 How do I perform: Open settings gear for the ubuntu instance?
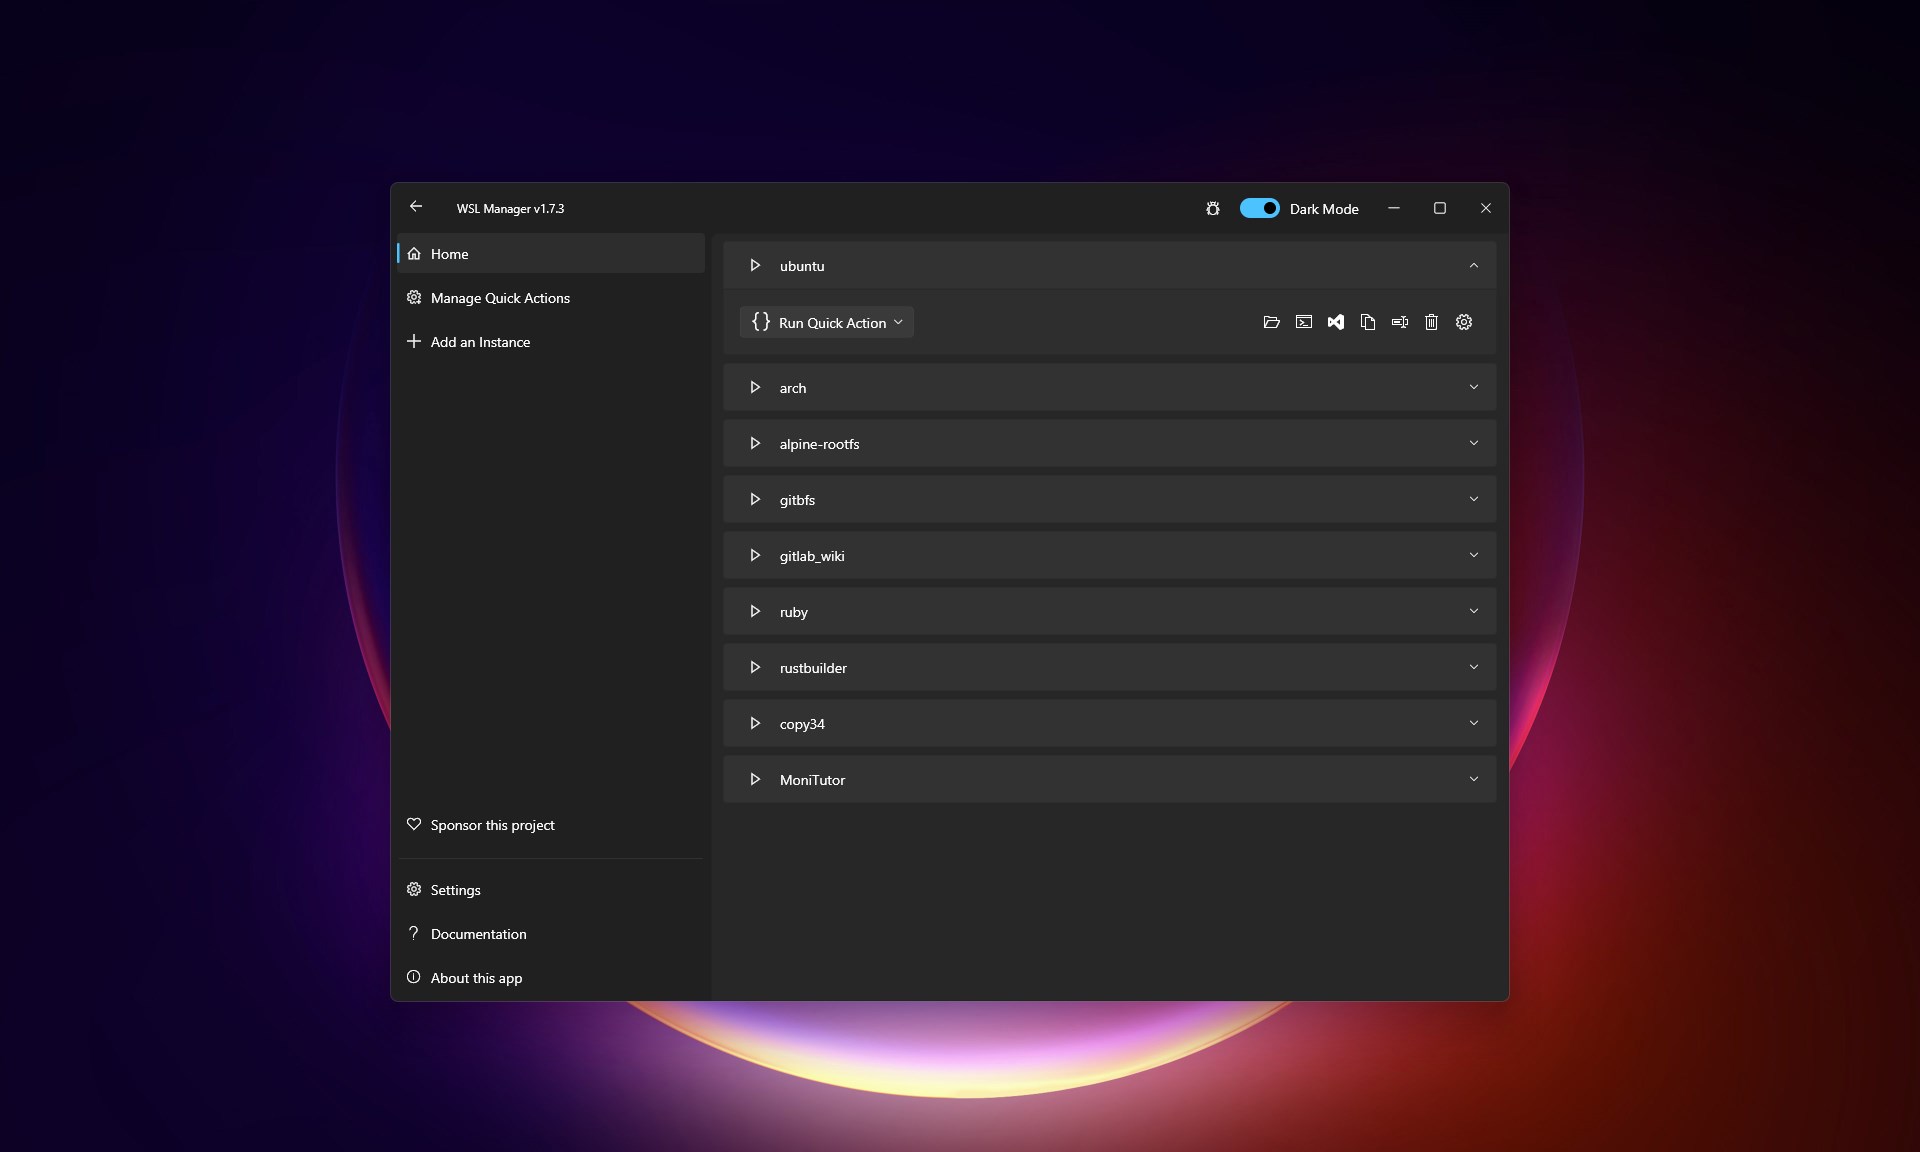click(x=1463, y=322)
